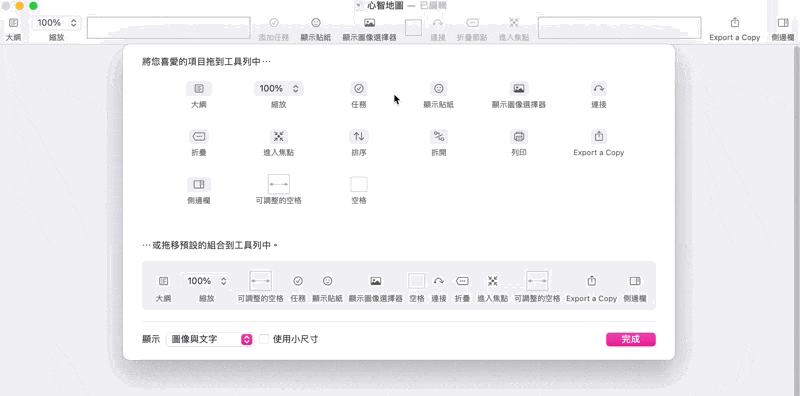The image size is (800, 396).
Task: Click the document title dropdown arrow beside 心智地圖
Action: (x=359, y=6)
